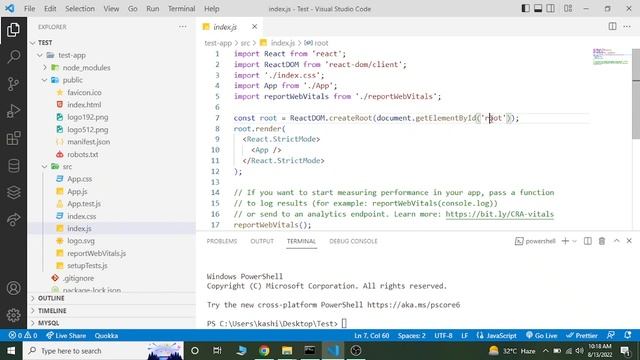
Task: Open the View menu
Action: point(111,9)
